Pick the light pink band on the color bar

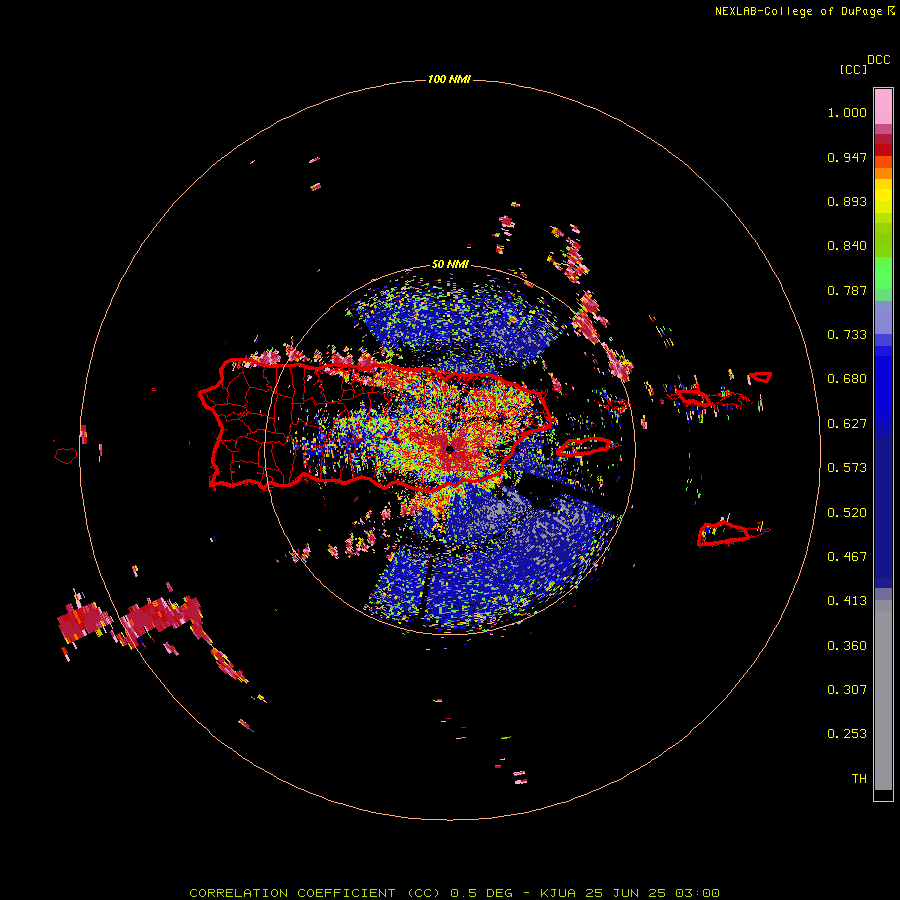pyautogui.click(x=883, y=107)
